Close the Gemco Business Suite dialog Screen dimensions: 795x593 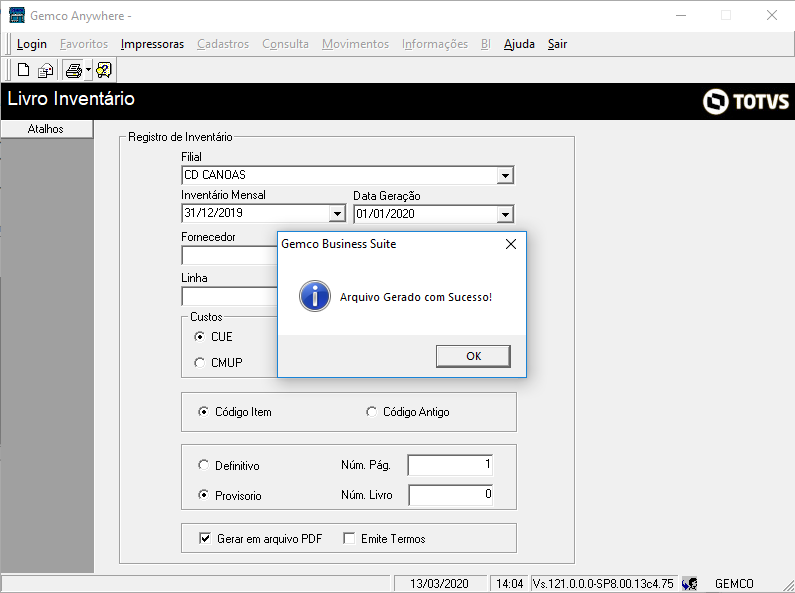coord(511,244)
